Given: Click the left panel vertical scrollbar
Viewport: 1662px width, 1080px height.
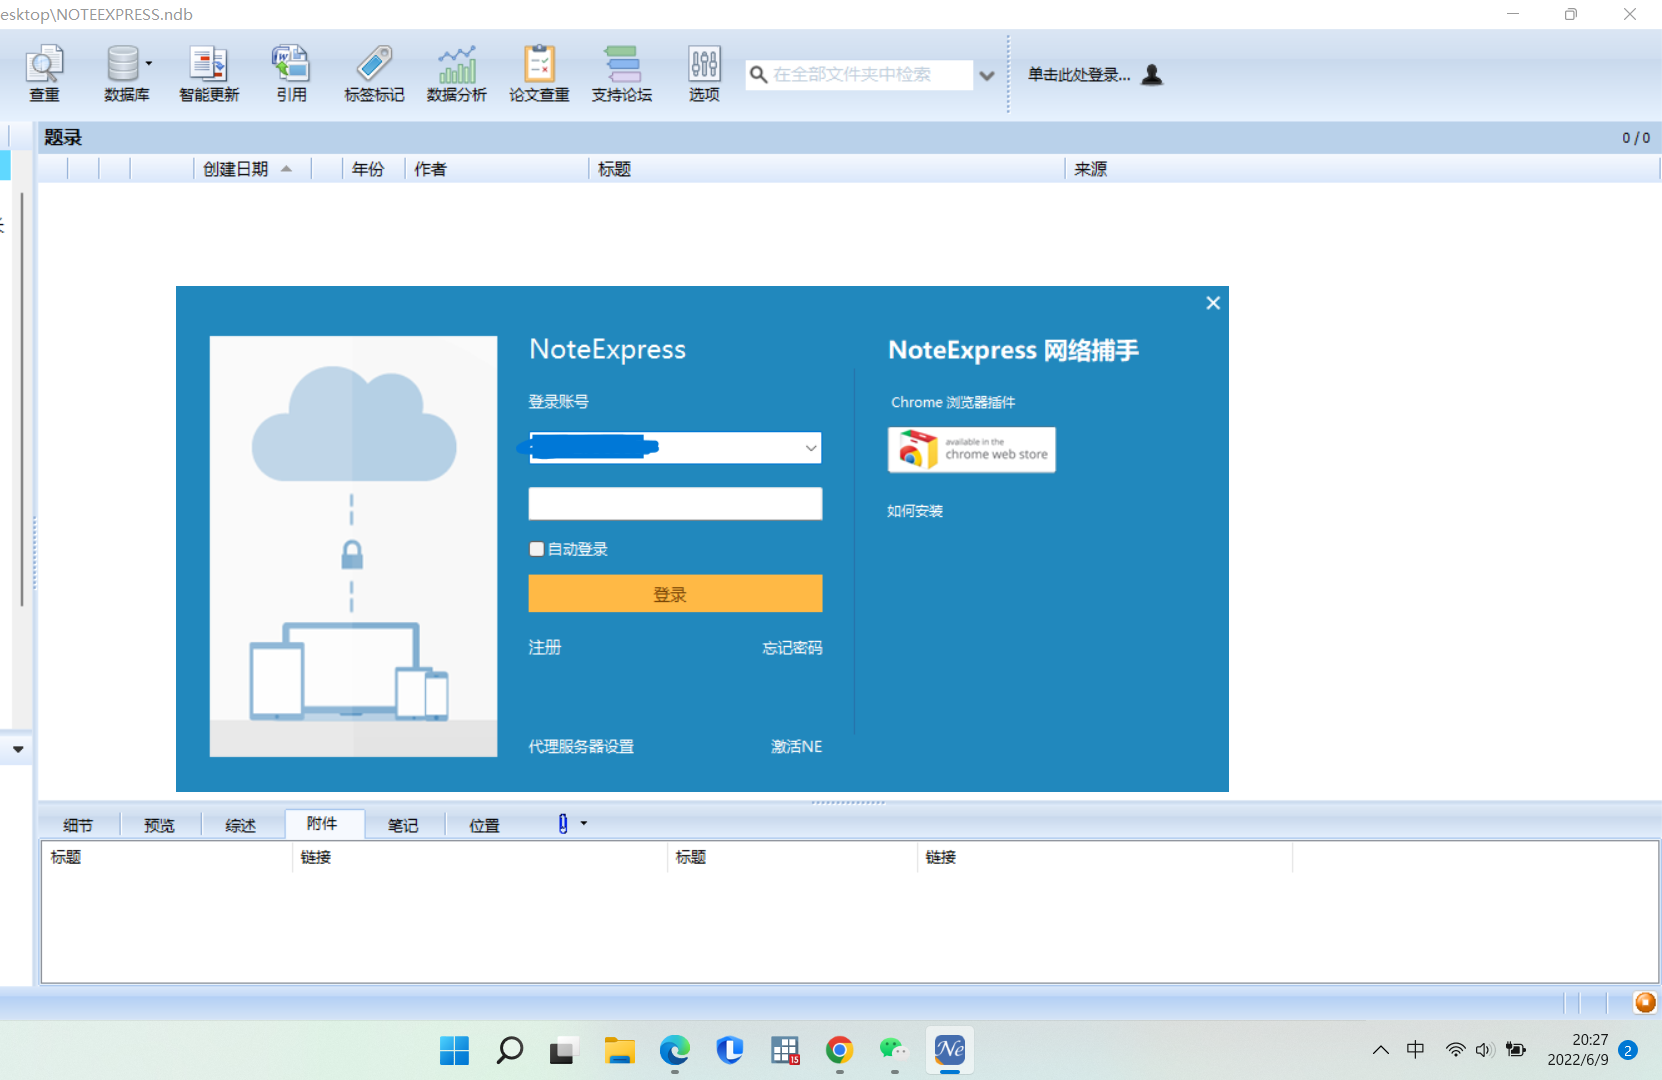Looking at the screenshot, I should pos(22,400).
